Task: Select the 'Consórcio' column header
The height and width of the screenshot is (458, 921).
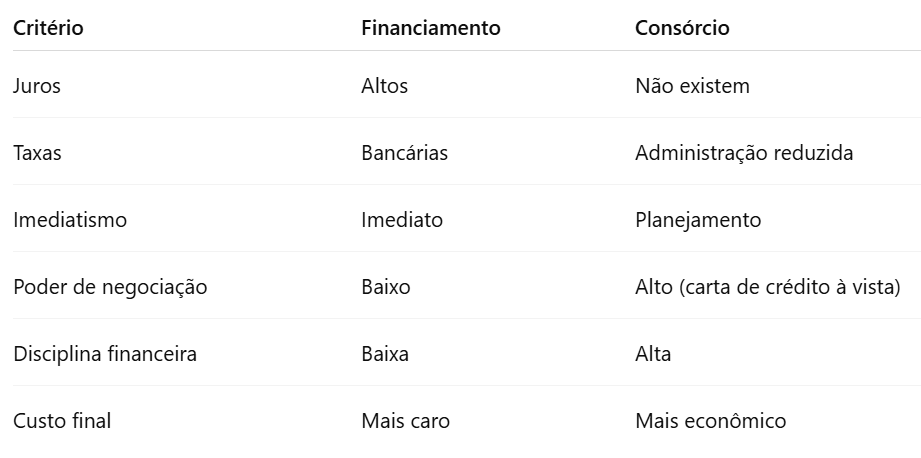Action: [682, 28]
